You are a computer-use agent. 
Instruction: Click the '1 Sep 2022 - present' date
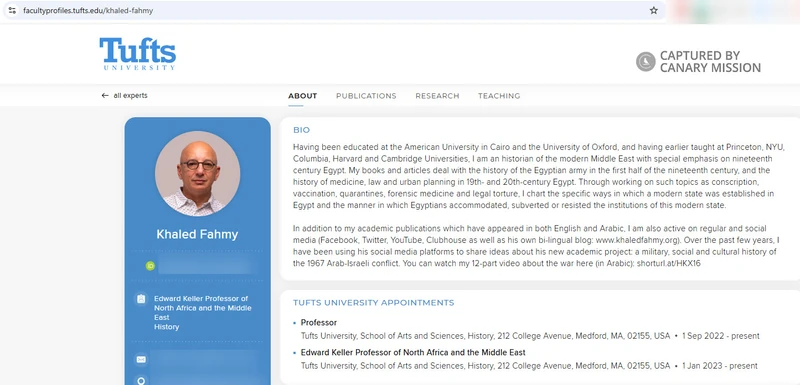[720, 336]
